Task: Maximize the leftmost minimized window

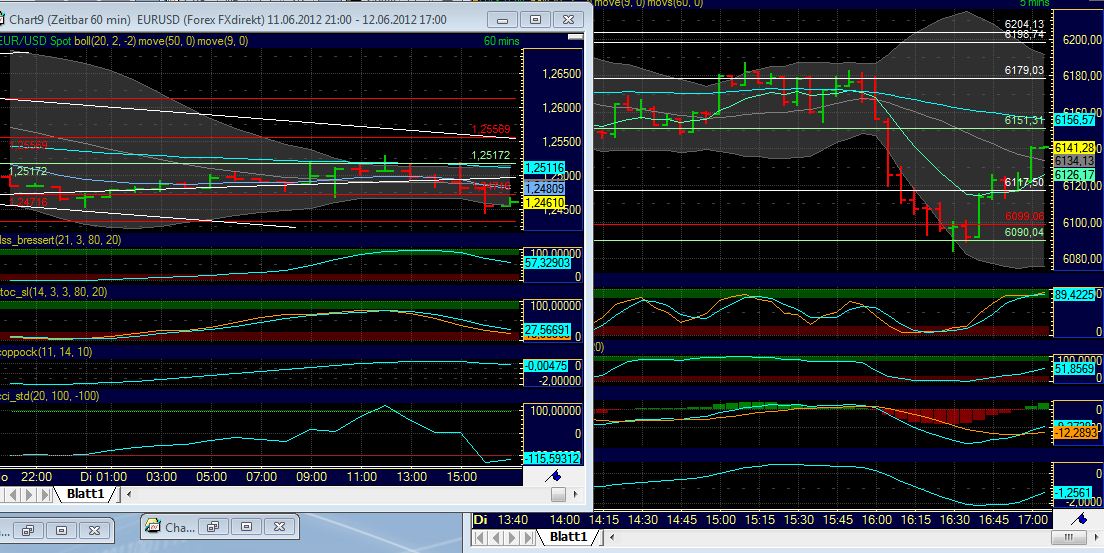Action: pos(61,530)
